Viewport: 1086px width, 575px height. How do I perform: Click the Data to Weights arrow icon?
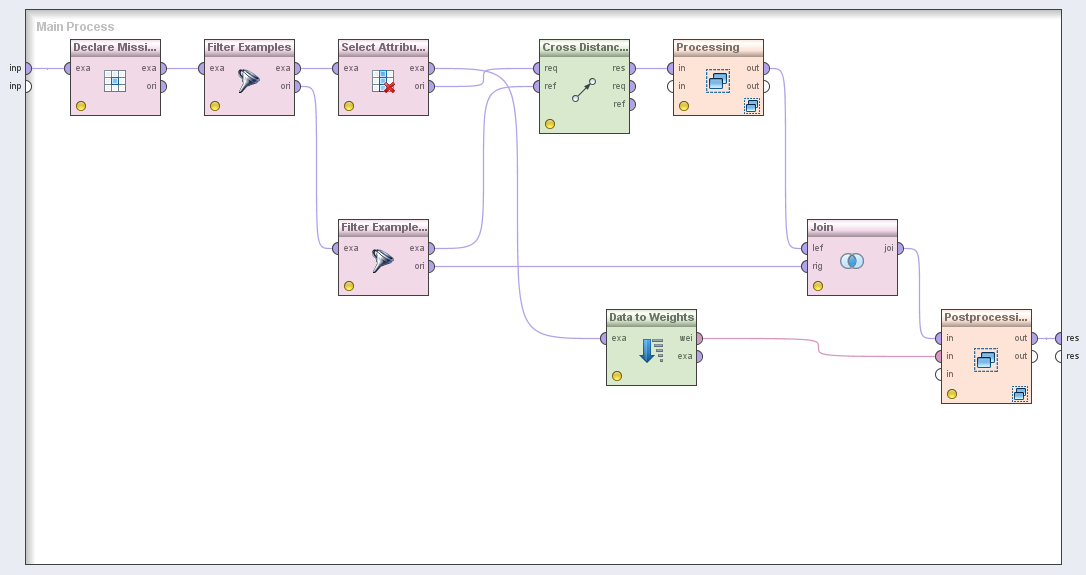651,351
